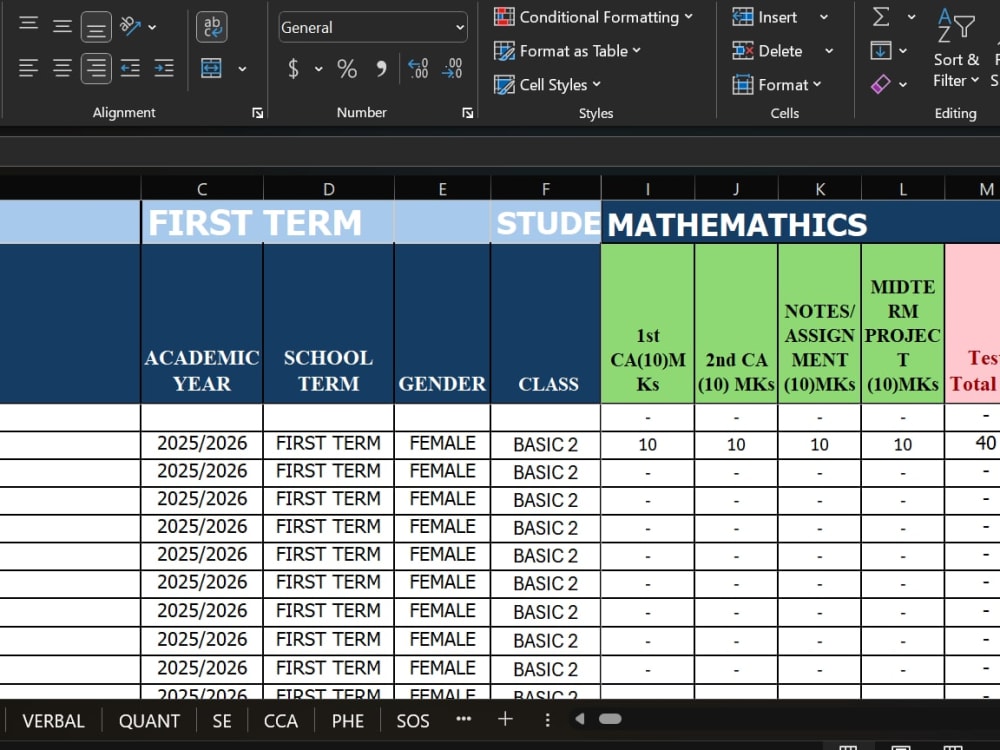Switch to VERBAL sheet tab
Image resolution: width=1000 pixels, height=750 pixels.
(54, 721)
